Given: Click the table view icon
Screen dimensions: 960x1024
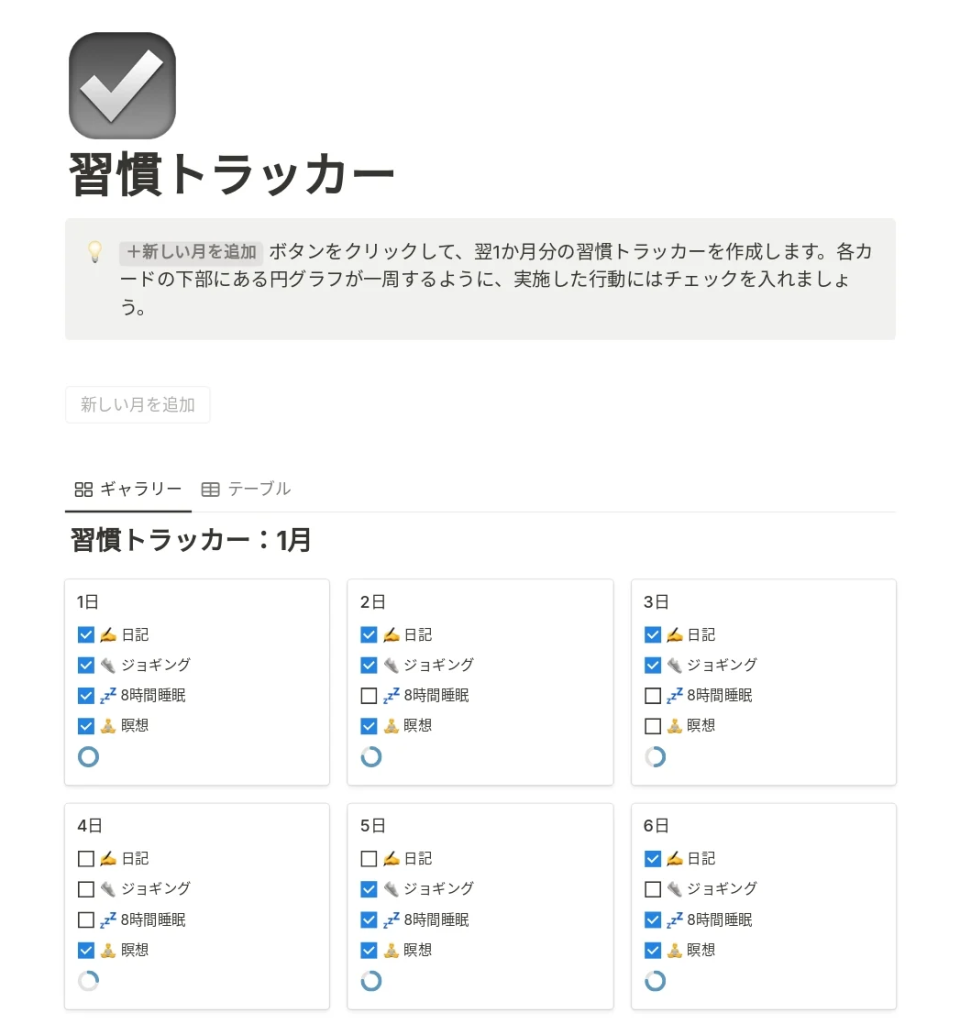Looking at the screenshot, I should 210,489.
